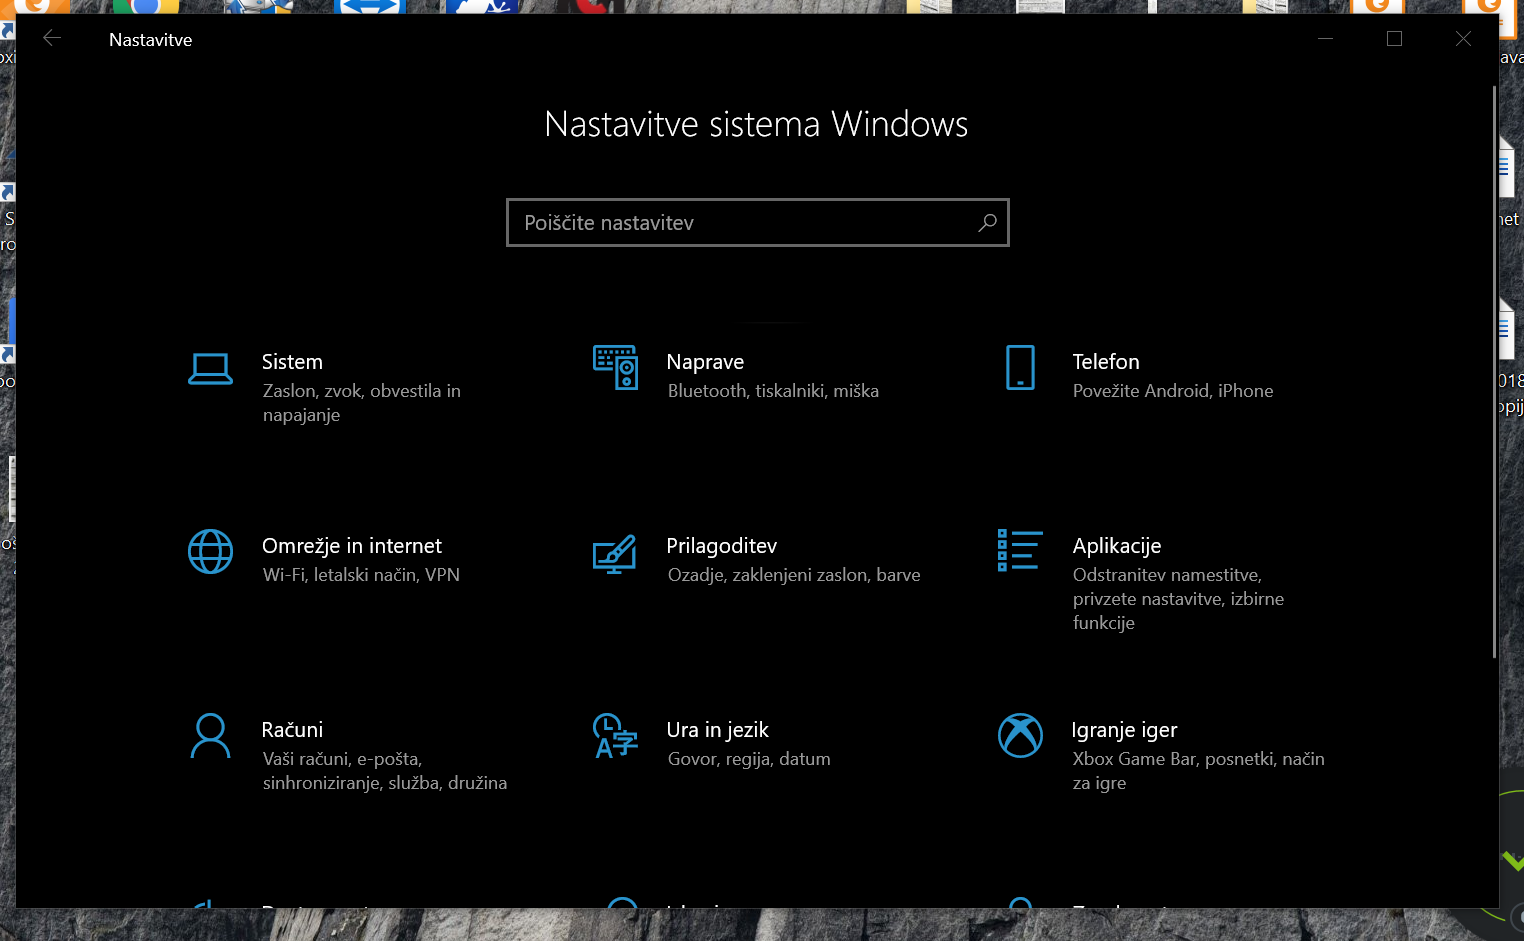
Task: Open the Igranje iger Xbox icon
Action: (x=1020, y=735)
